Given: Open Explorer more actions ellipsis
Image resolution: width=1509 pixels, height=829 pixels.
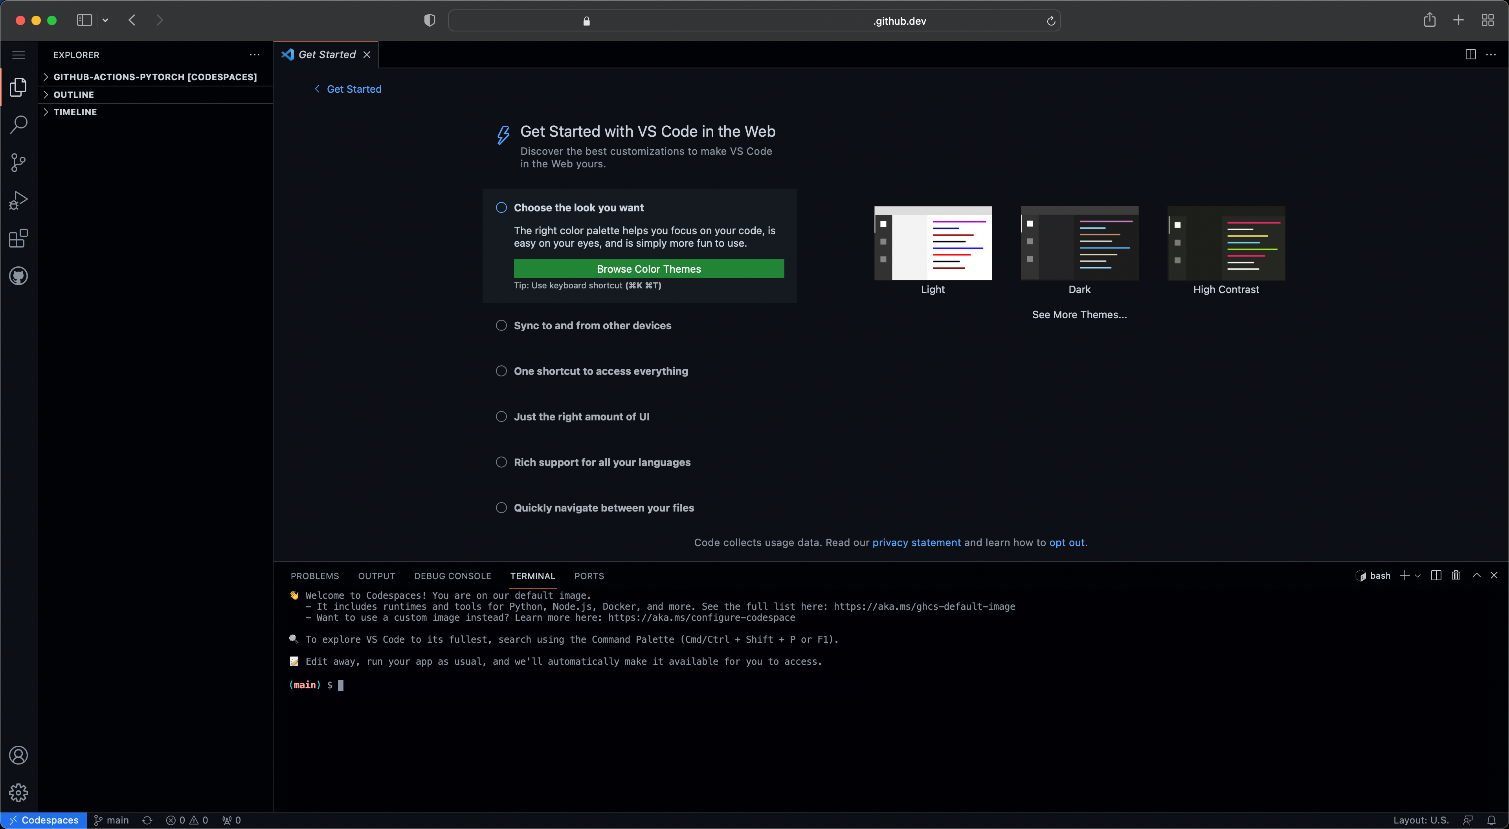Looking at the screenshot, I should [x=254, y=55].
